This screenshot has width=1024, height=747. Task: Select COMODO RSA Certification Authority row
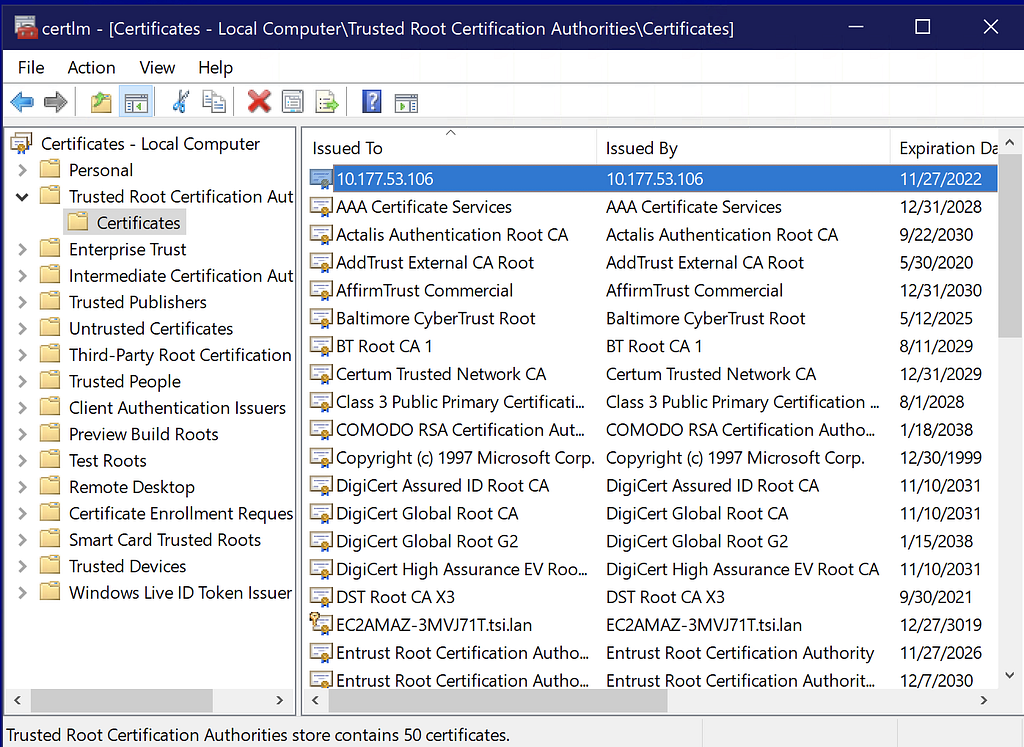coord(653,430)
